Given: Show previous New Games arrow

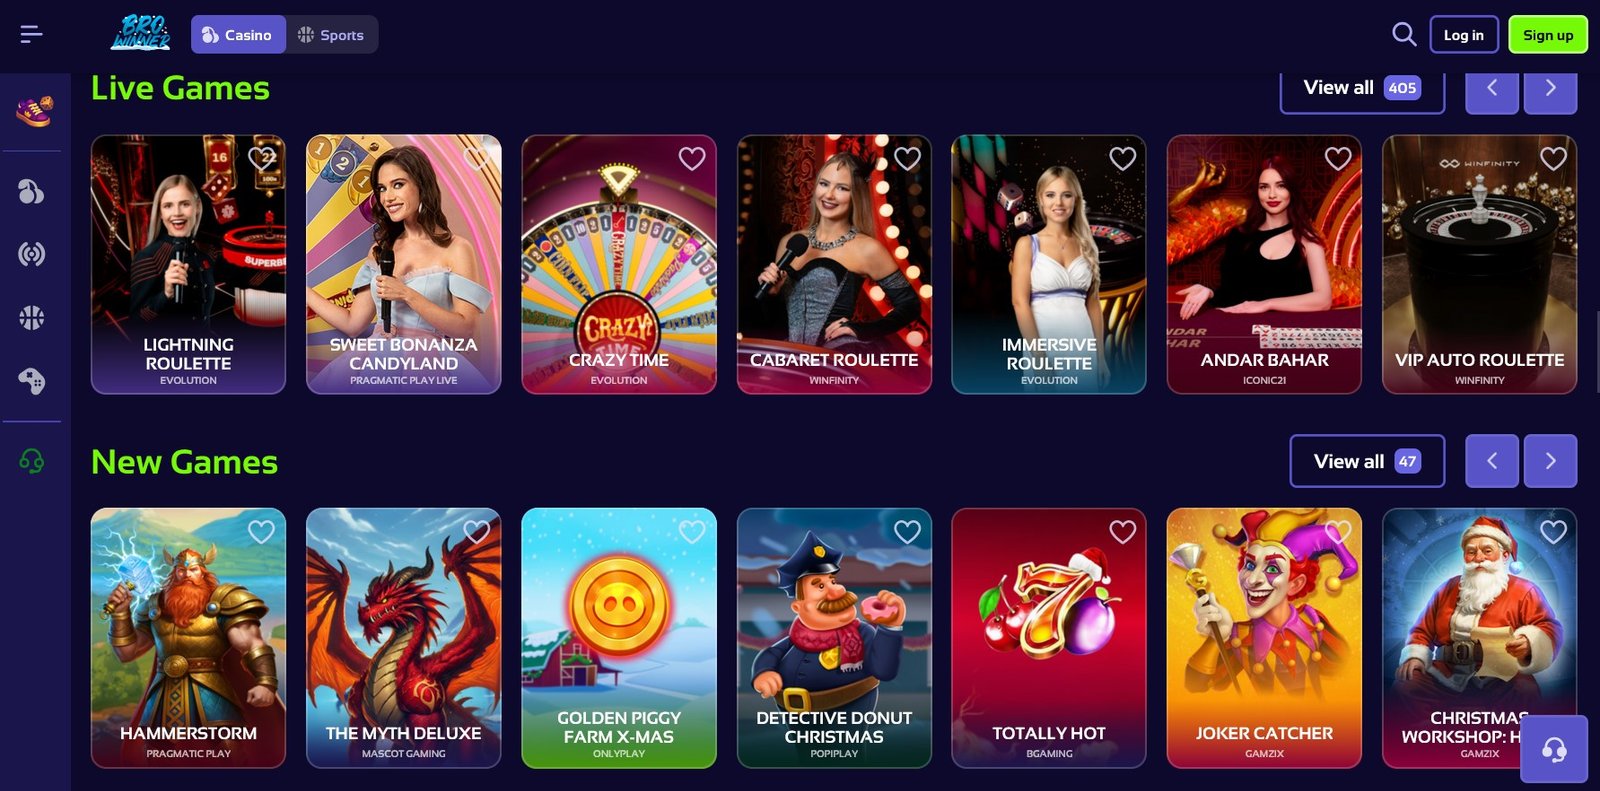Looking at the screenshot, I should pyautogui.click(x=1492, y=461).
